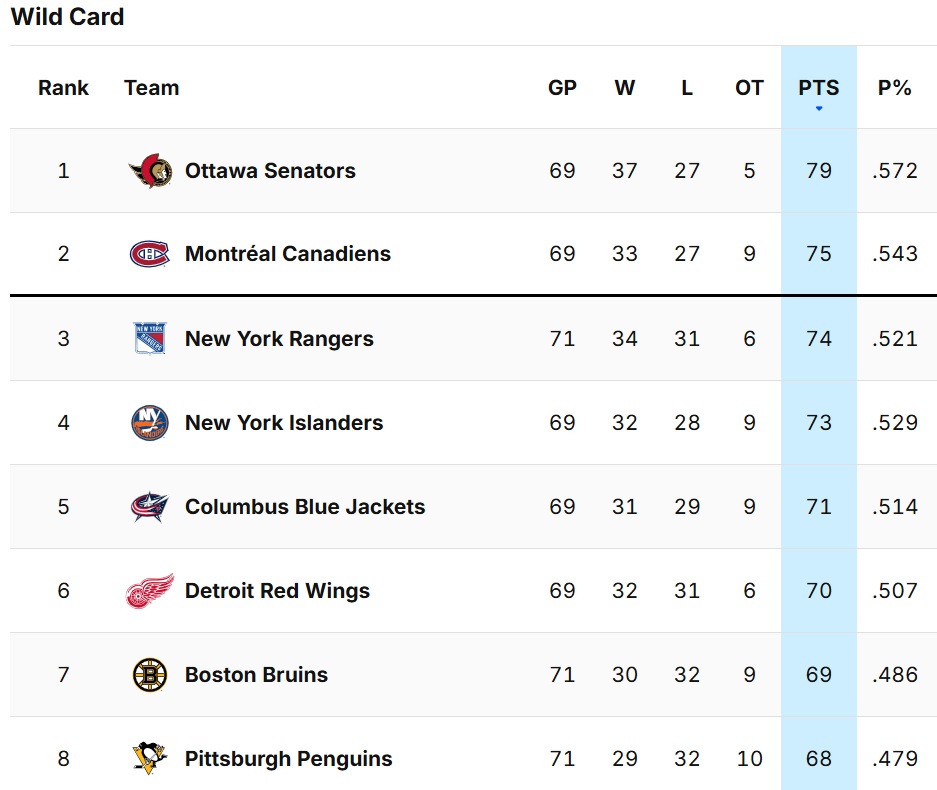
Task: Click the Ottawa Senators logo
Action: point(151,171)
